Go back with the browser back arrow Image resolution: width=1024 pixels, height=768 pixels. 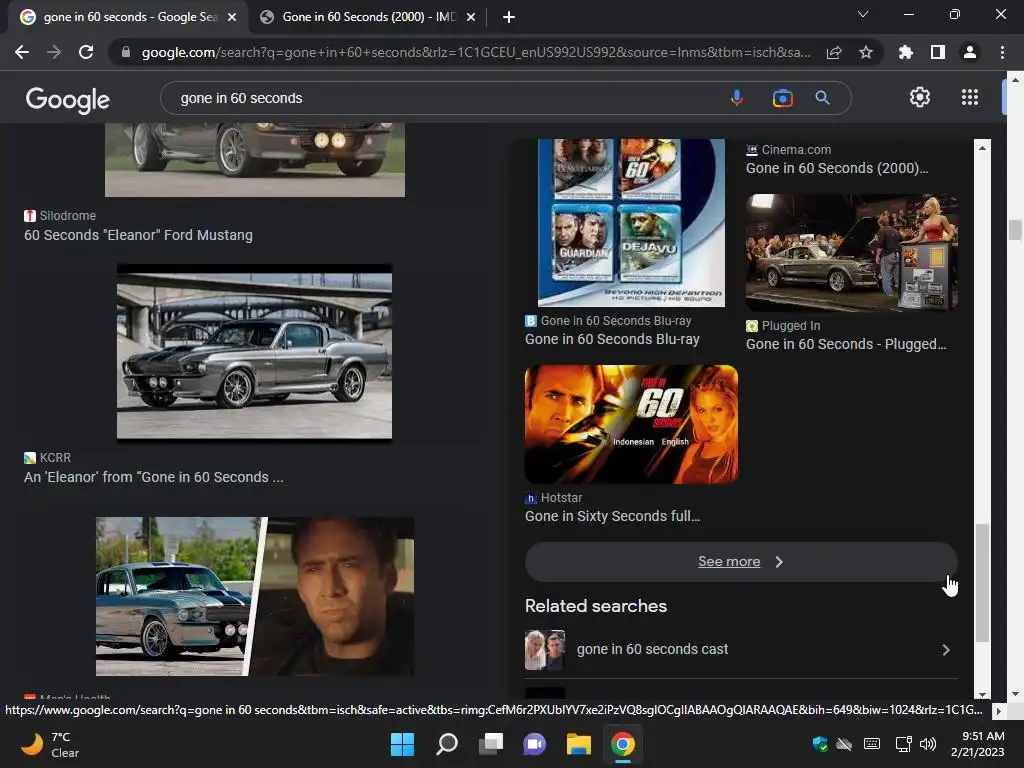click(22, 52)
